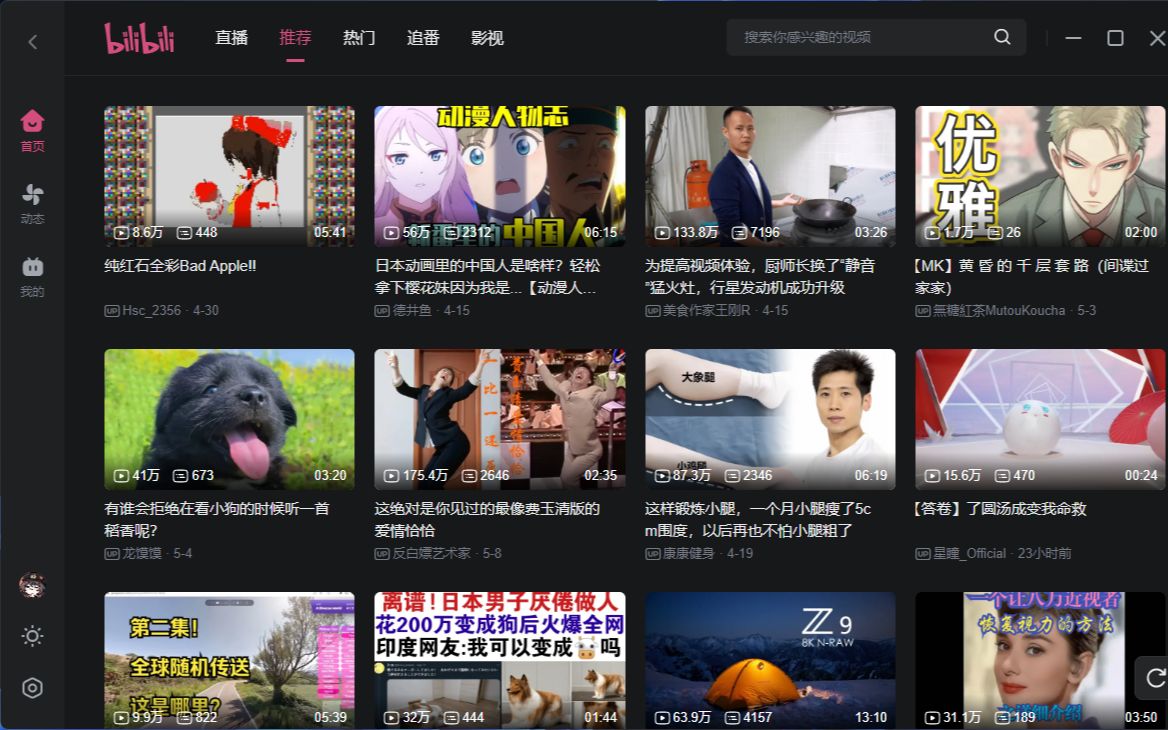
Task: Open settings via the gear icon
Action: (31, 688)
